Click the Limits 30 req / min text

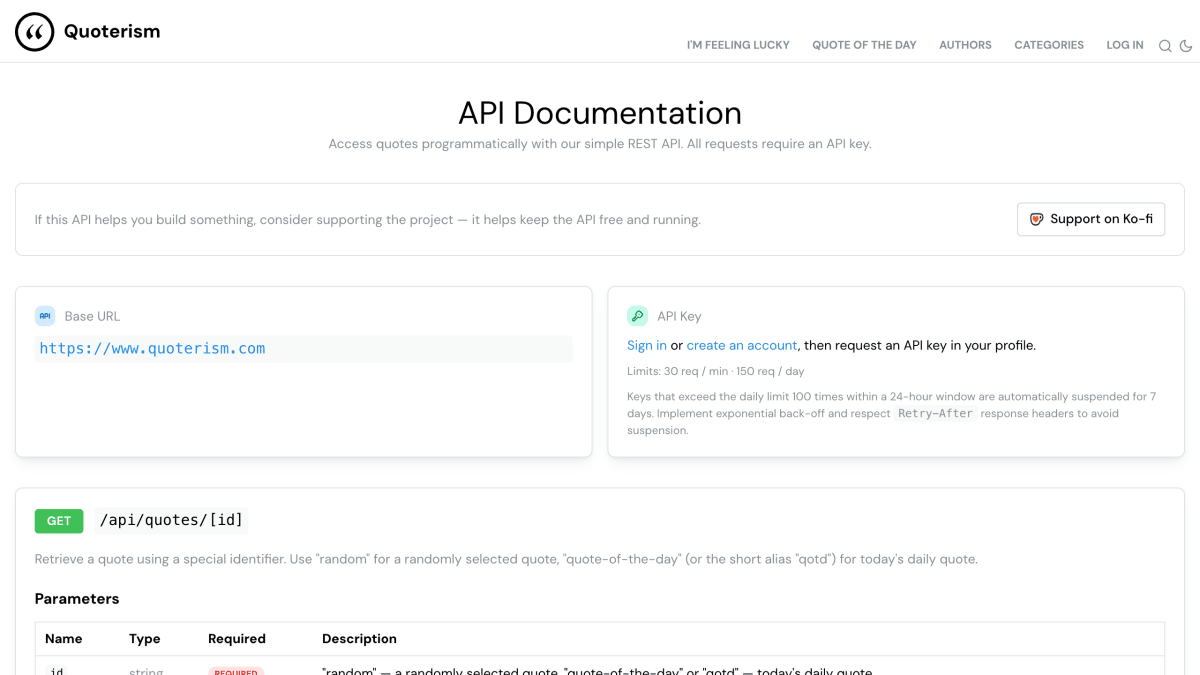click(x=716, y=372)
